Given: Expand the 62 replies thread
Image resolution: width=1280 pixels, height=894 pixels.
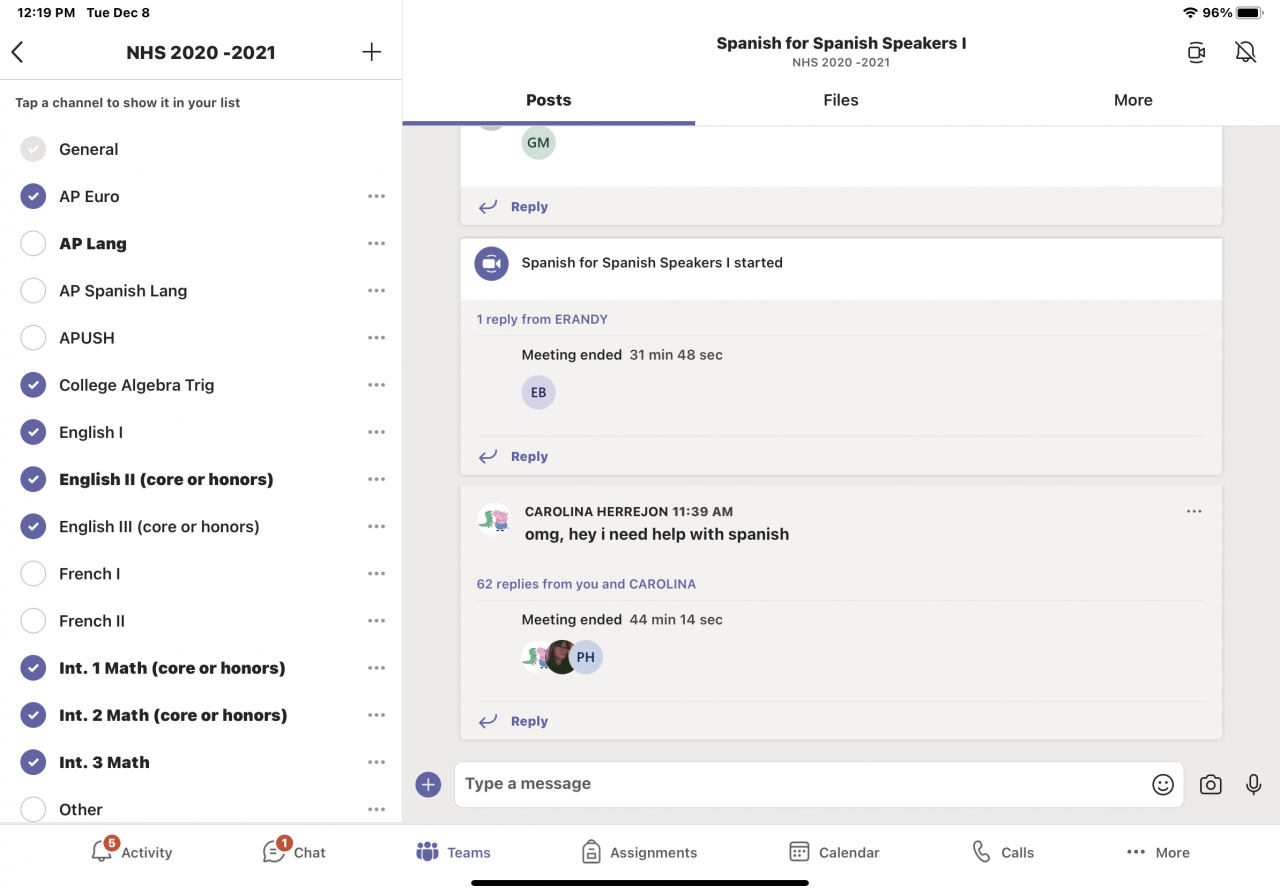Looking at the screenshot, I should pos(586,584).
